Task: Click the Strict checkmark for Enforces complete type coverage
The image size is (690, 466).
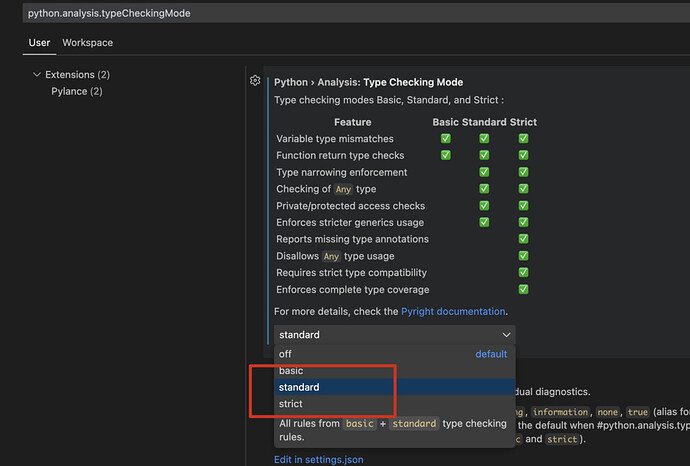Action: (523, 289)
